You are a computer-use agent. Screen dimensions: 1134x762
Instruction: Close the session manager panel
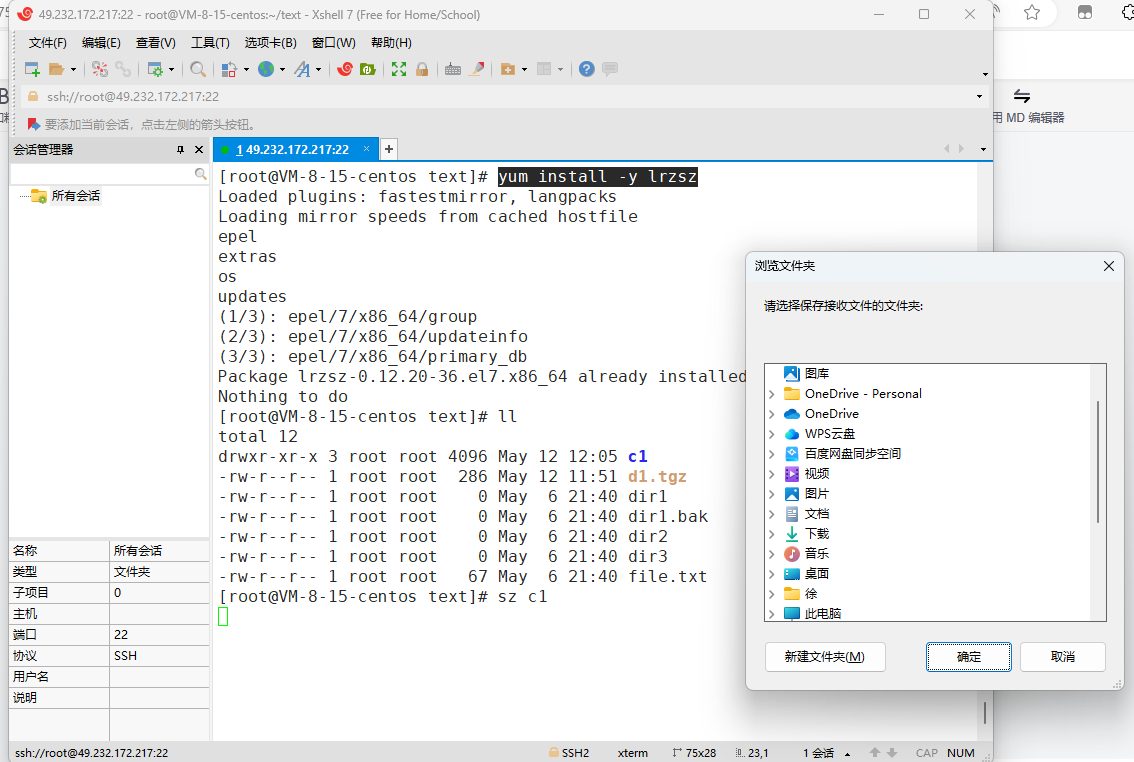[x=199, y=150]
